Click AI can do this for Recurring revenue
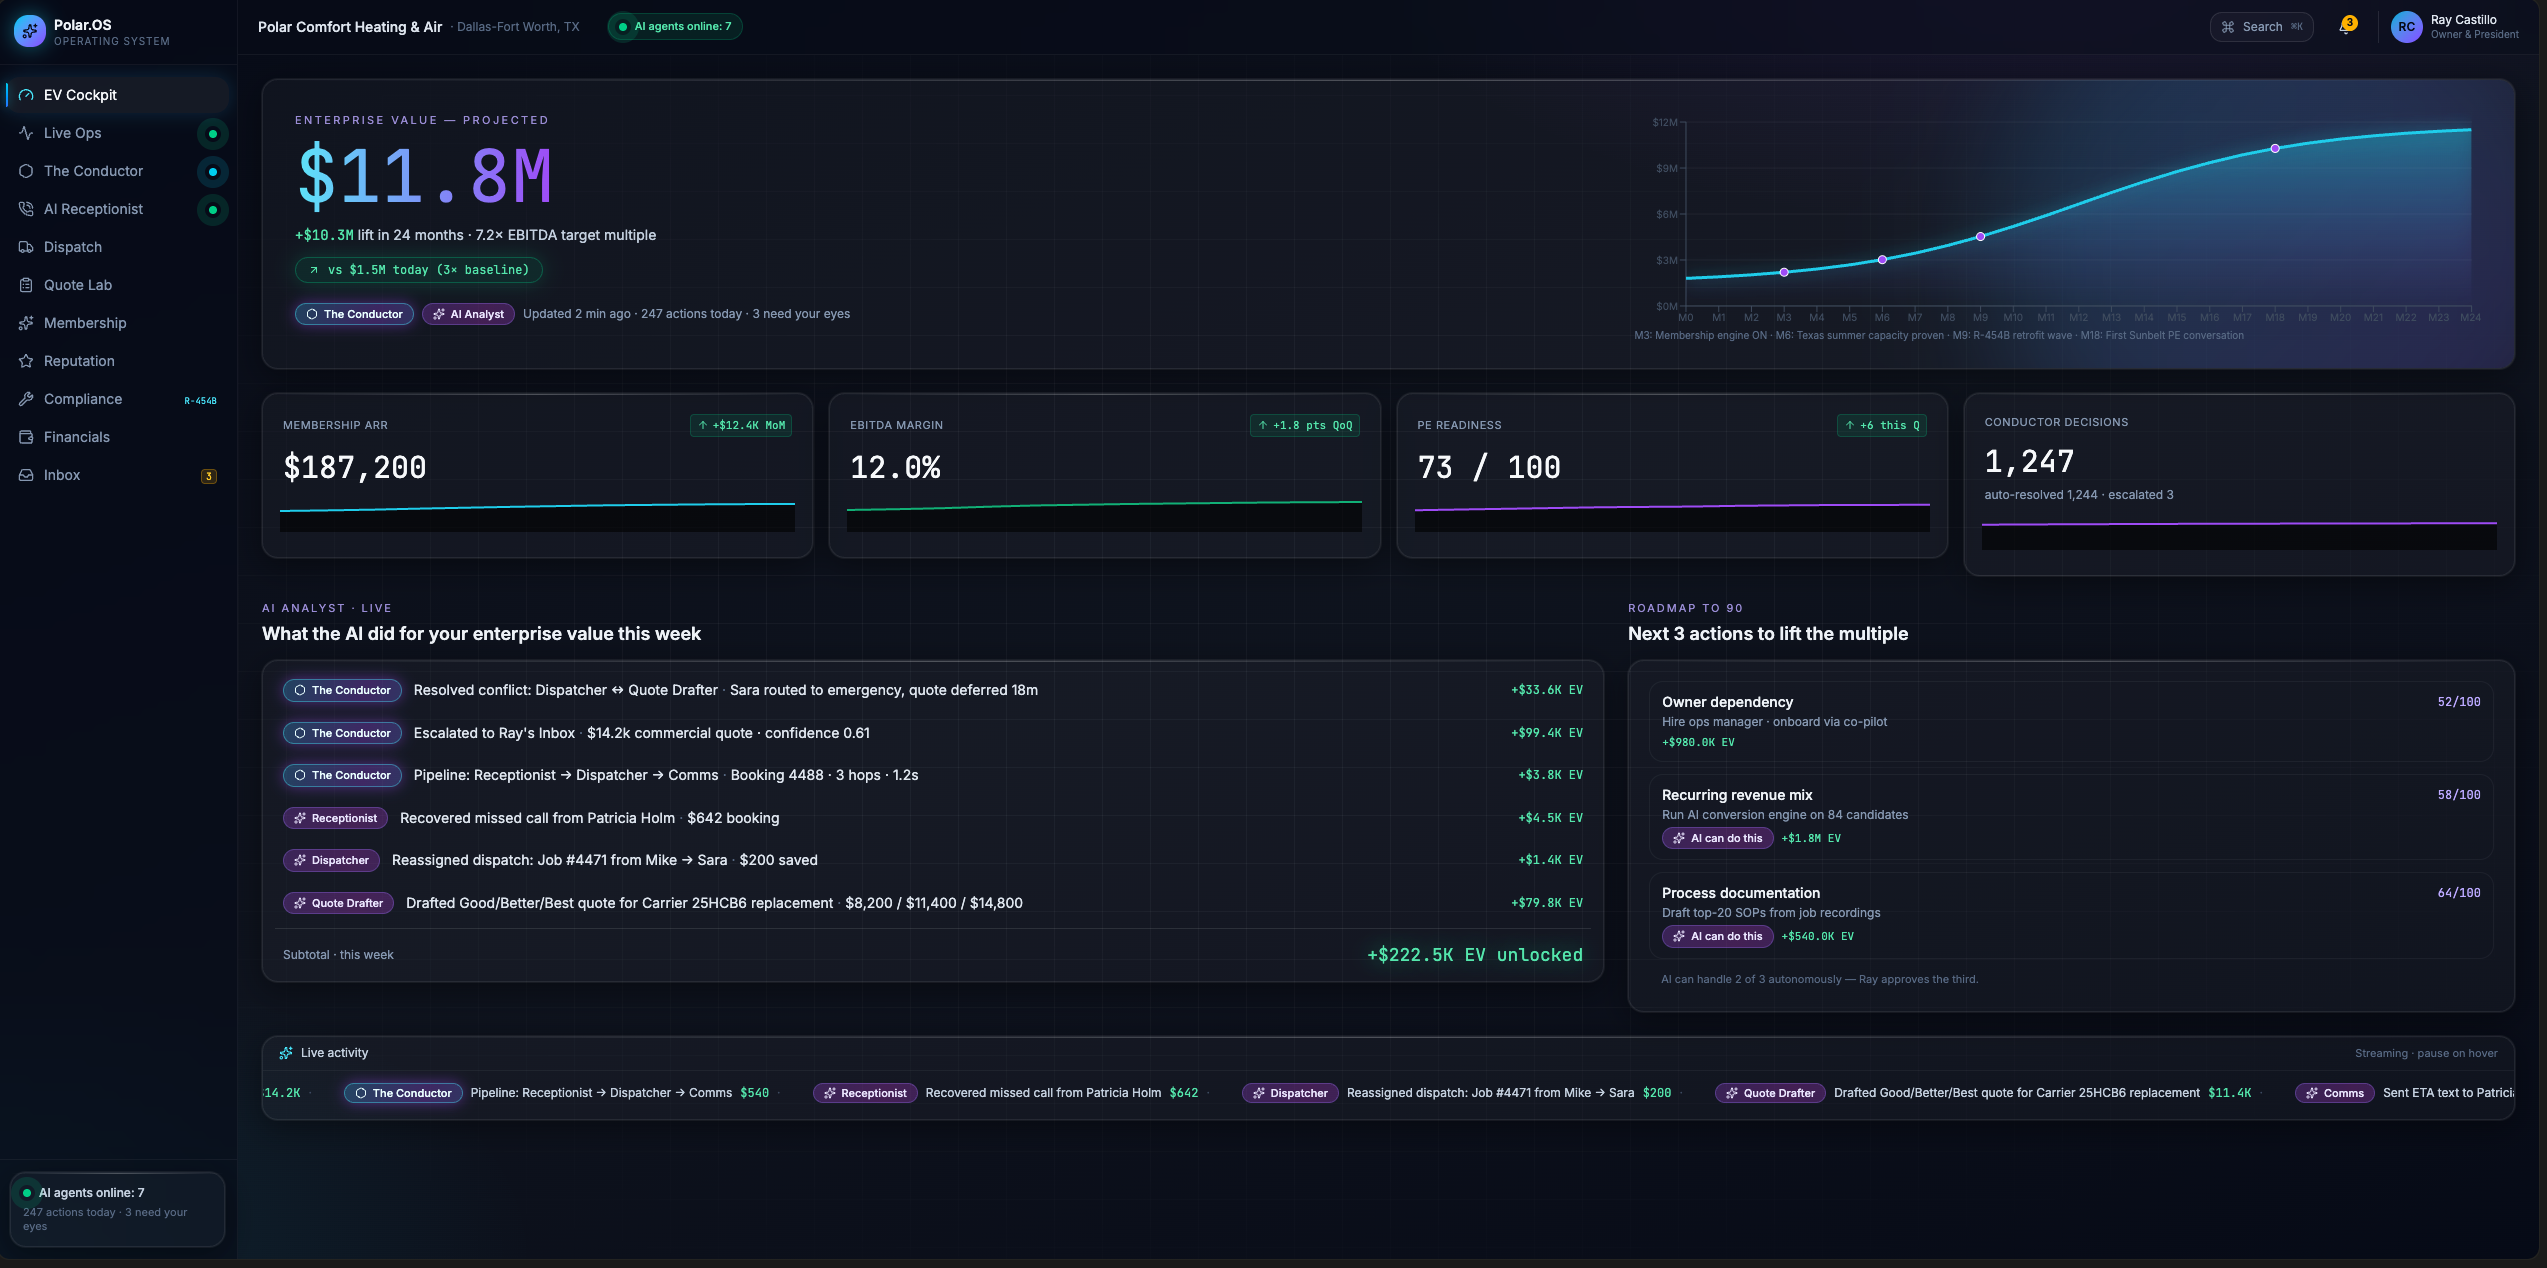Image resolution: width=2547 pixels, height=1268 pixels. tap(1717, 838)
